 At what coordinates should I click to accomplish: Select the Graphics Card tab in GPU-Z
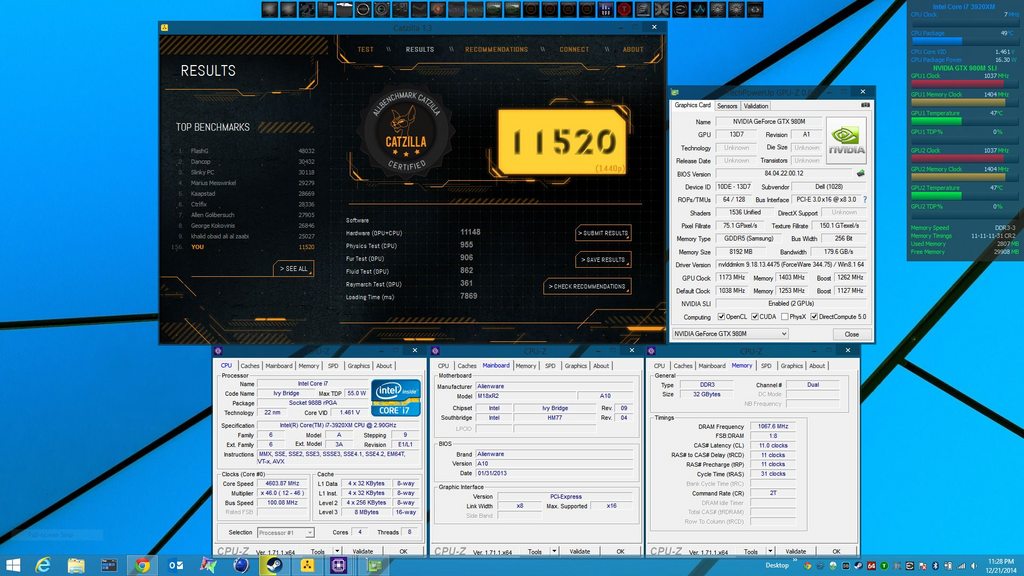[692, 105]
